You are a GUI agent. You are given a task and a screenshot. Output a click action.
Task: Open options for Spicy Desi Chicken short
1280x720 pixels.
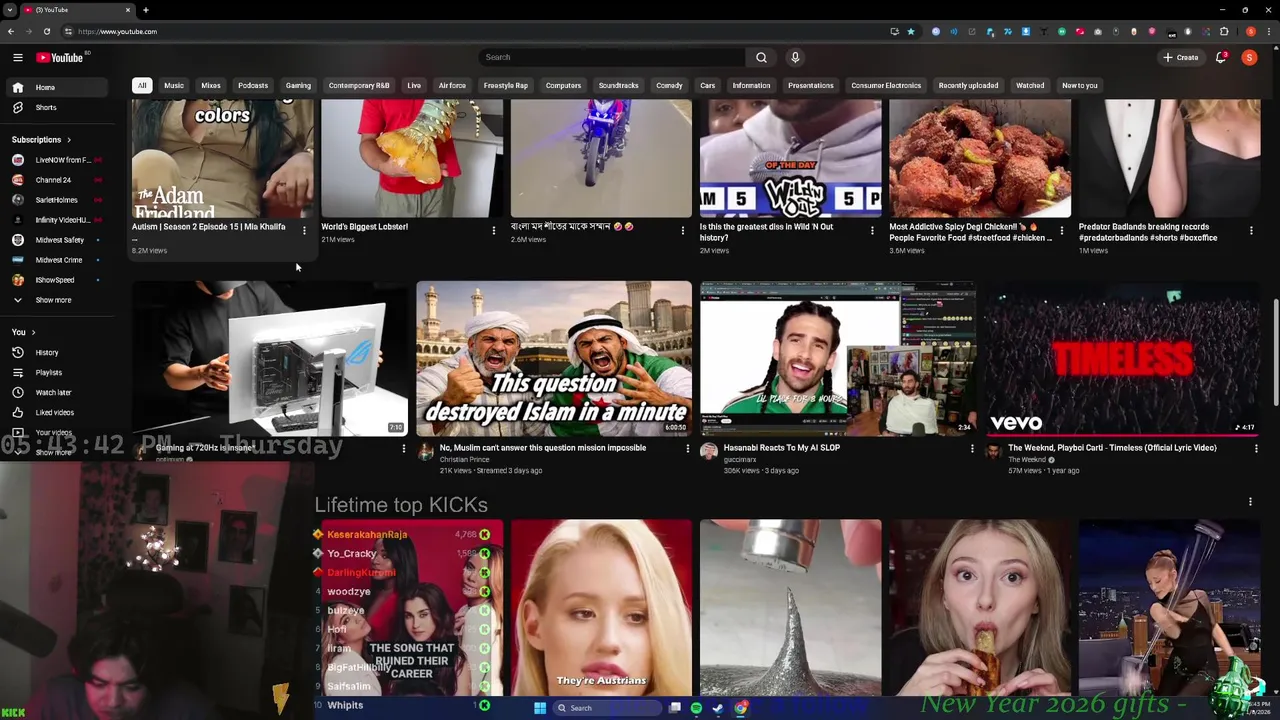click(1061, 231)
